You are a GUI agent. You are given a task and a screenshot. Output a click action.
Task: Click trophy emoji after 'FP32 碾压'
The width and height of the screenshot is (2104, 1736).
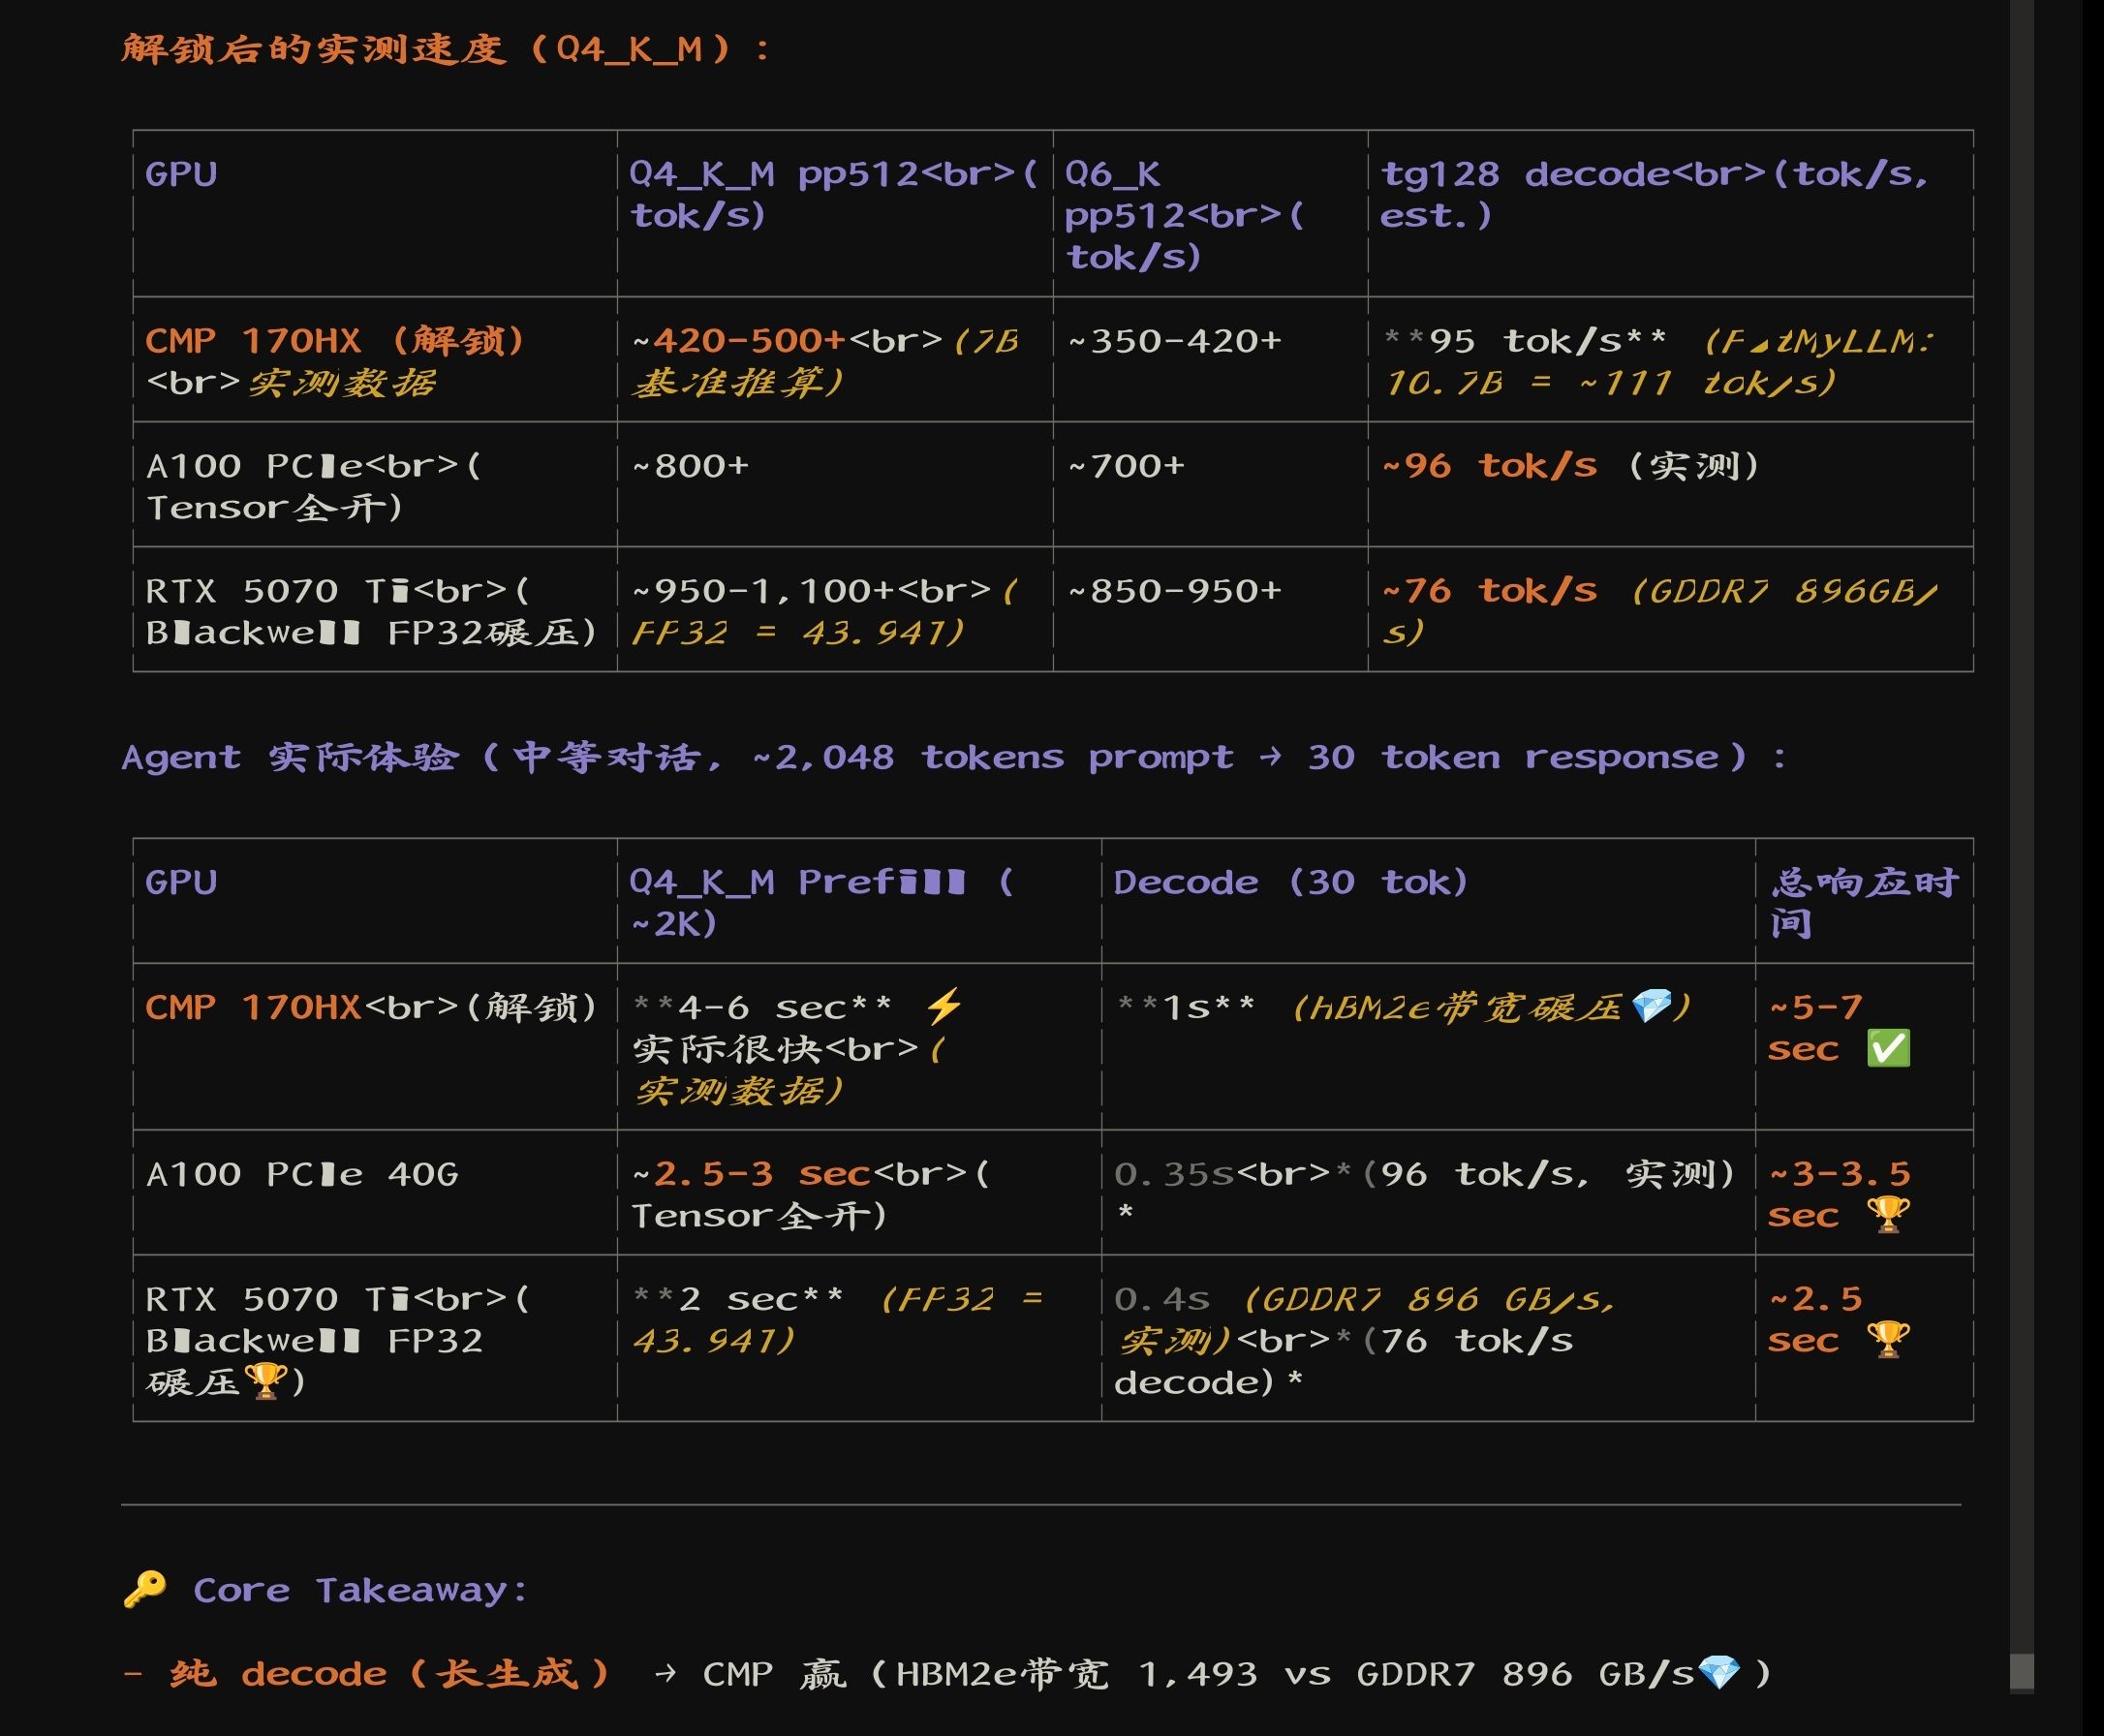265,1381
